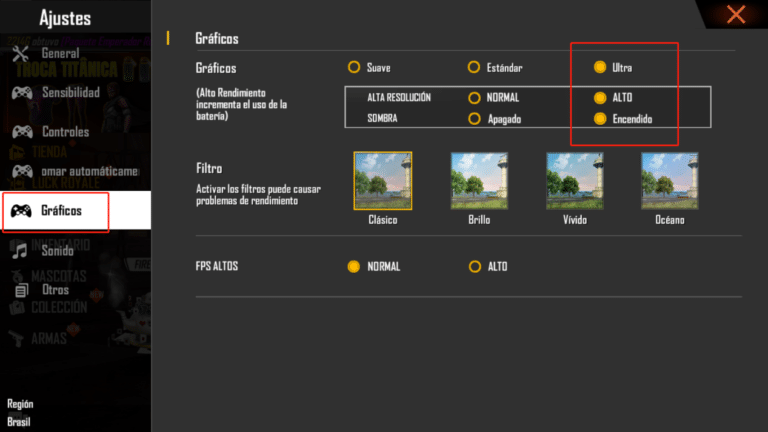Select Ultra graphics quality
Image resolution: width=768 pixels, height=432 pixels.
[x=599, y=68]
